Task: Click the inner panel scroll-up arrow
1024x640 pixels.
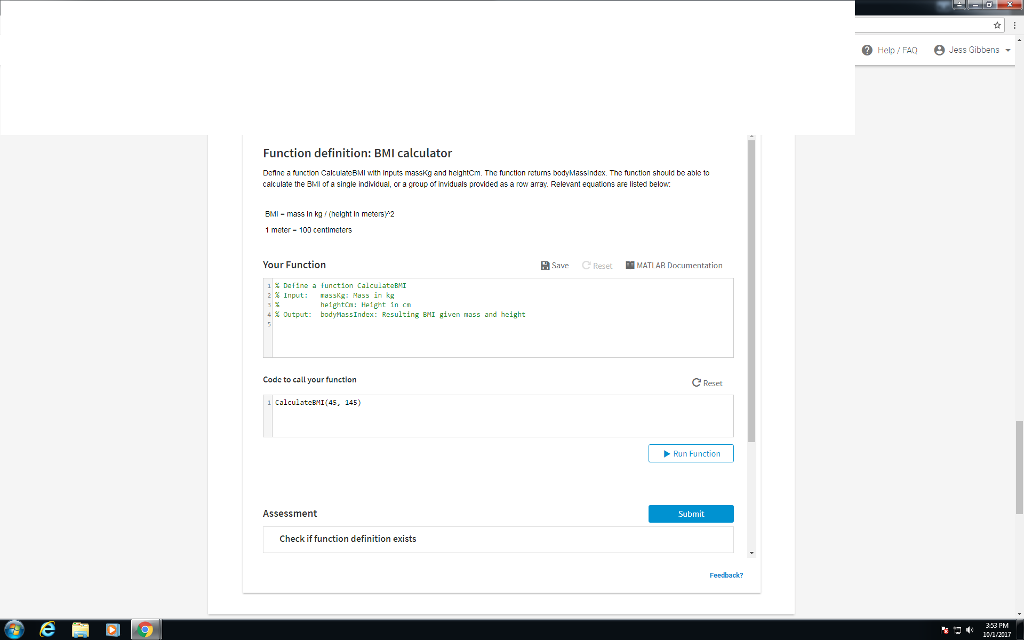Action: [x=751, y=136]
